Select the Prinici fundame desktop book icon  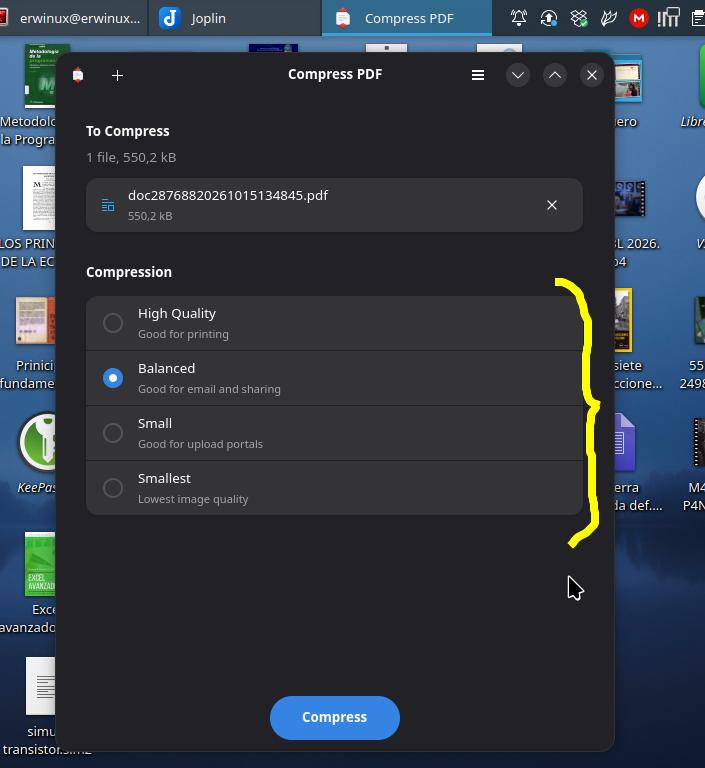[35, 320]
